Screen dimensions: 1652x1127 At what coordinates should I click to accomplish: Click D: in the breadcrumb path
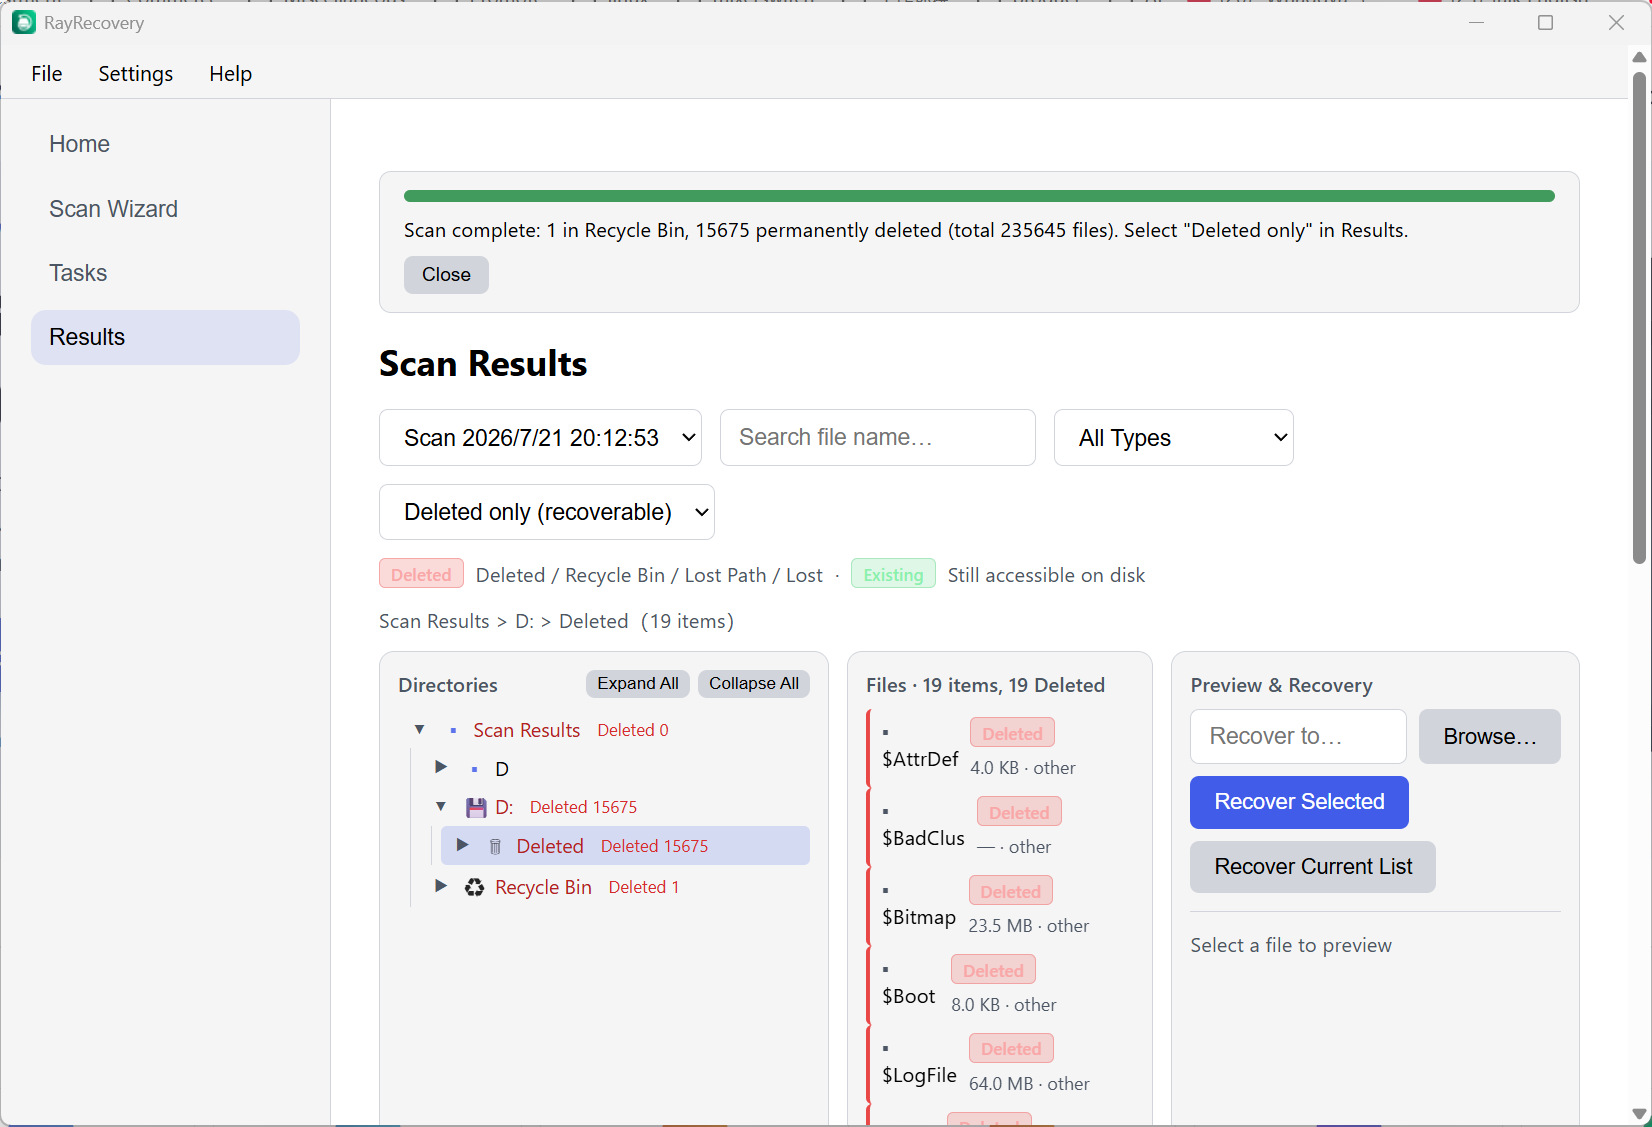(x=524, y=621)
